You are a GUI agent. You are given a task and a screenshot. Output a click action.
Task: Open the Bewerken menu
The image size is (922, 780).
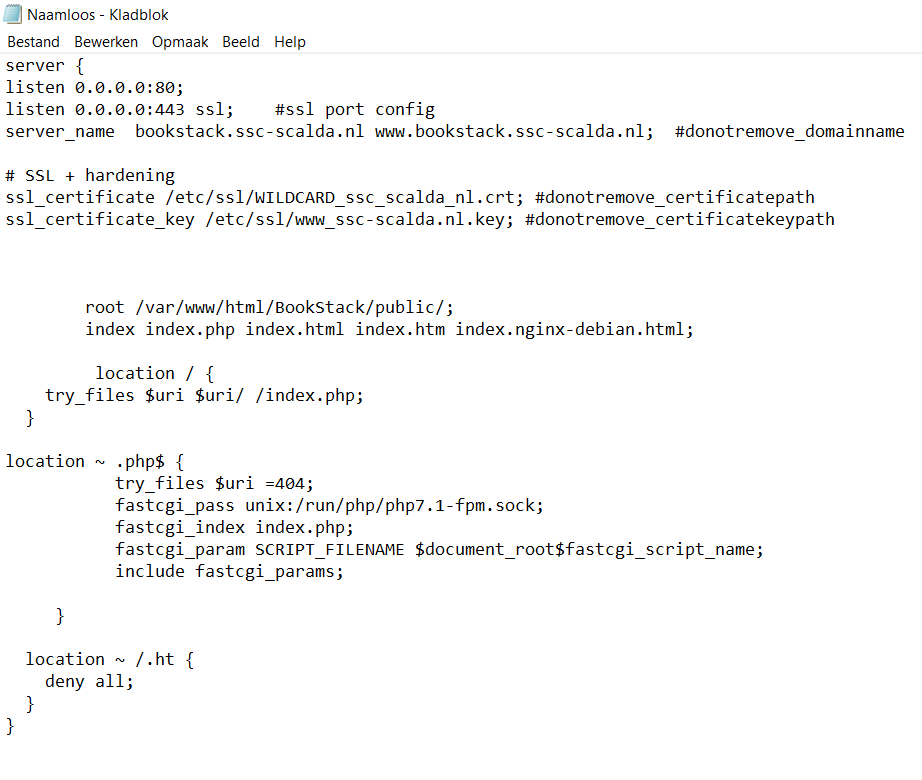pos(106,42)
